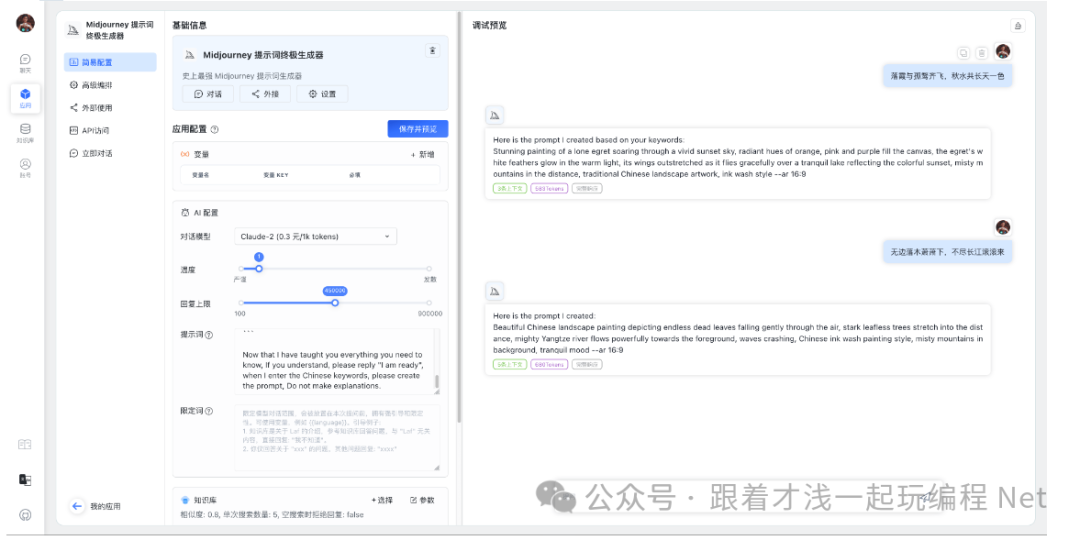The height and width of the screenshot is (540, 1080).
Task: Add a new variable with 新增
Action: (423, 155)
